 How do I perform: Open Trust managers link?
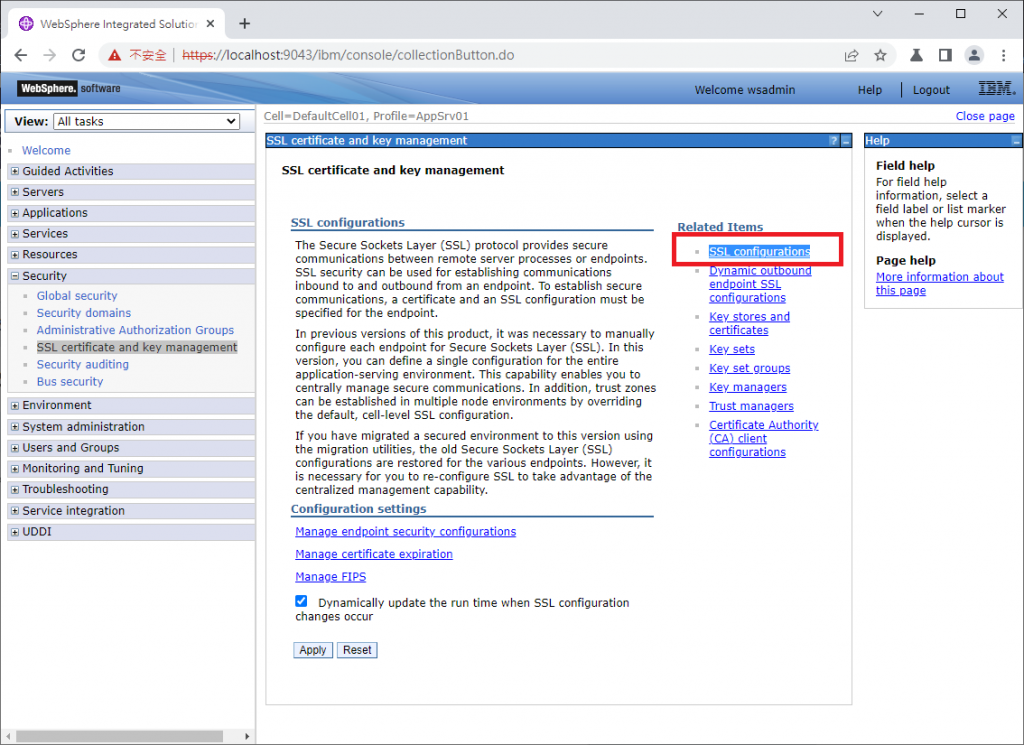coord(752,406)
